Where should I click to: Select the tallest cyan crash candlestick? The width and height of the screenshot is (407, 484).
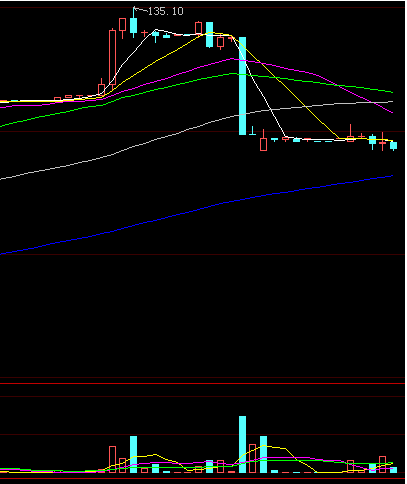pos(243,86)
